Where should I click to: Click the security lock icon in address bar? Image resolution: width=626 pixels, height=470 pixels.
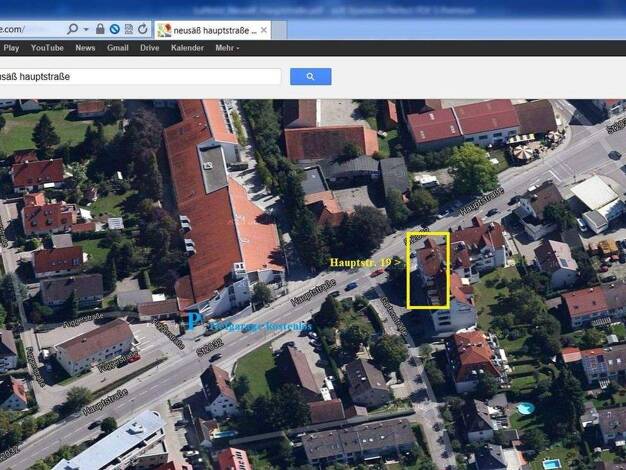100,29
